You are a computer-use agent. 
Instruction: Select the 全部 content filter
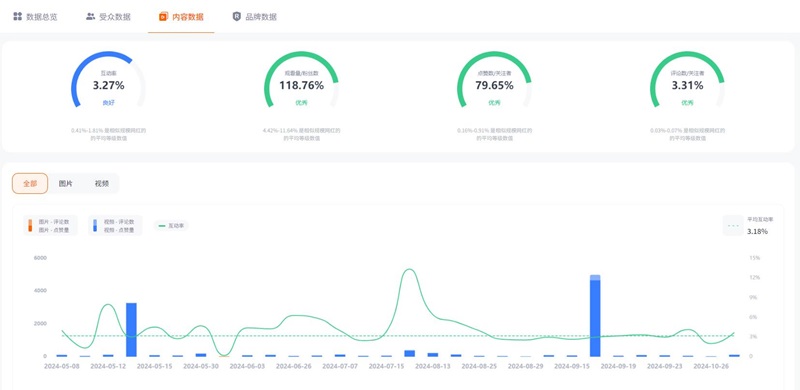pos(30,184)
